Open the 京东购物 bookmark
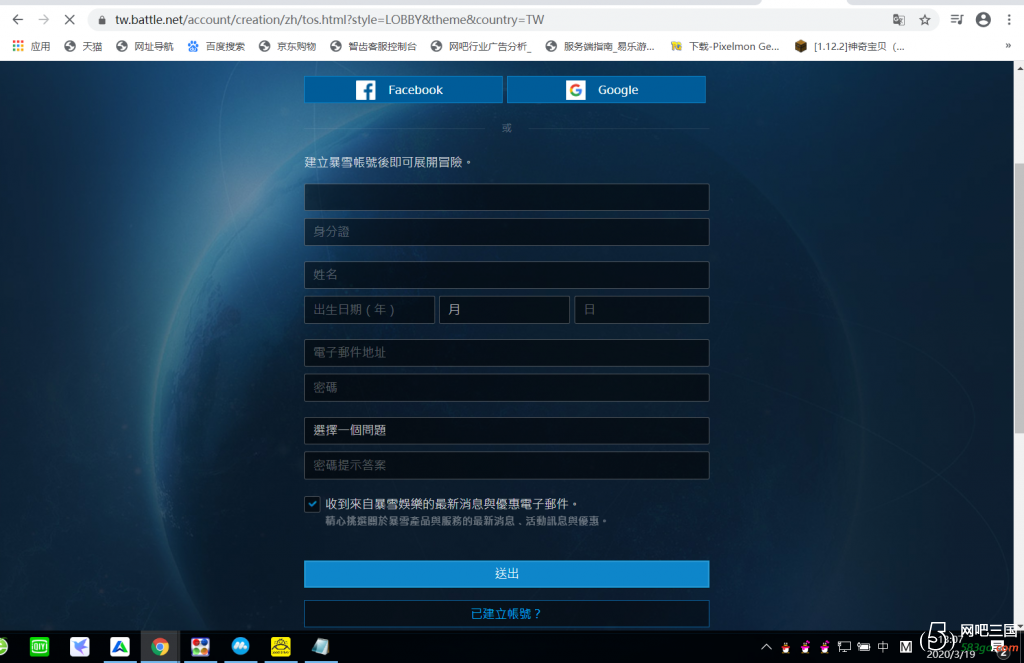 [x=287, y=46]
